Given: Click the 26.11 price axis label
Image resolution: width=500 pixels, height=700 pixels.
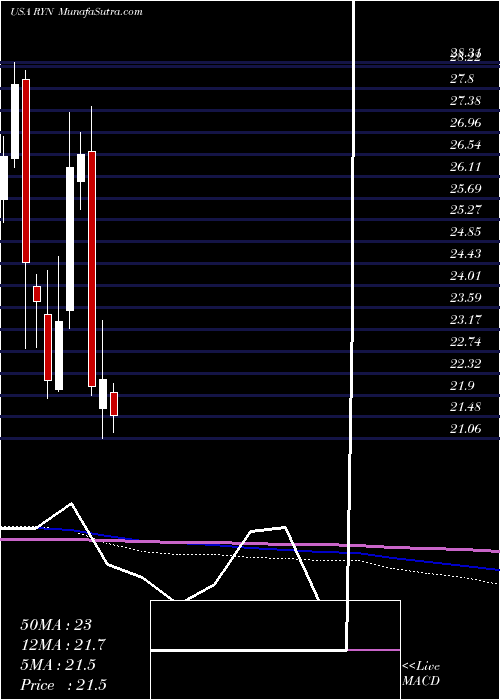Looking at the screenshot, I should 466,167.
